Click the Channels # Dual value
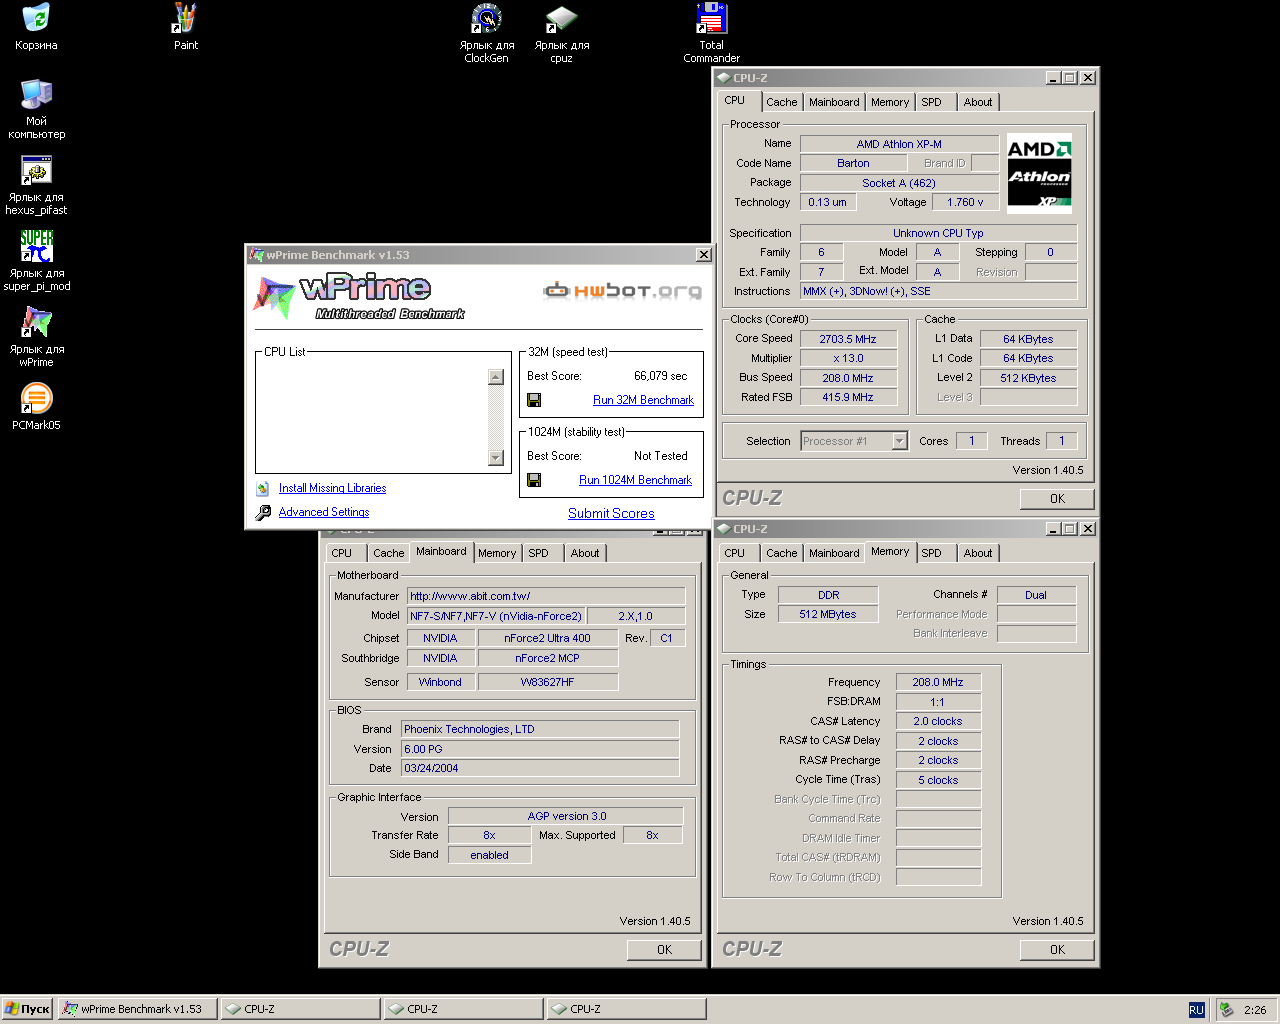Viewport: 1280px width, 1024px height. point(1036,595)
